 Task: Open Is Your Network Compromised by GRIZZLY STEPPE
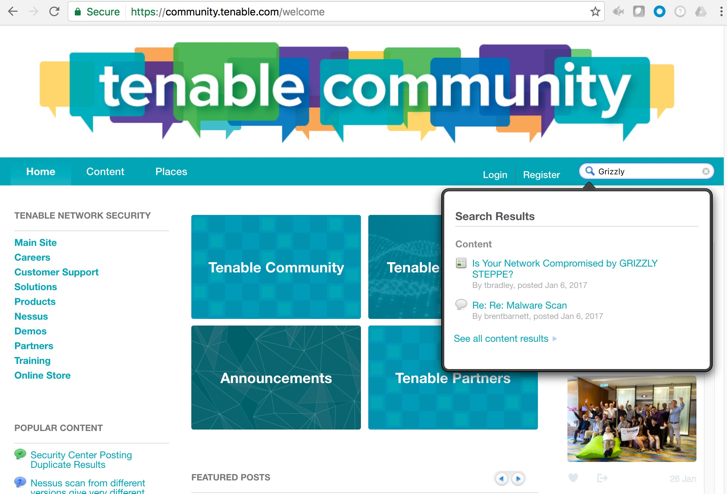pyautogui.click(x=565, y=269)
